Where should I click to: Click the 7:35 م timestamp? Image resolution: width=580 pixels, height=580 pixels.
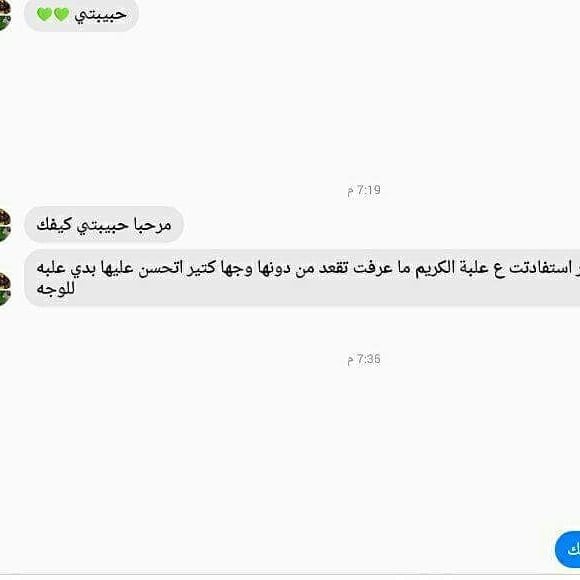click(364, 359)
